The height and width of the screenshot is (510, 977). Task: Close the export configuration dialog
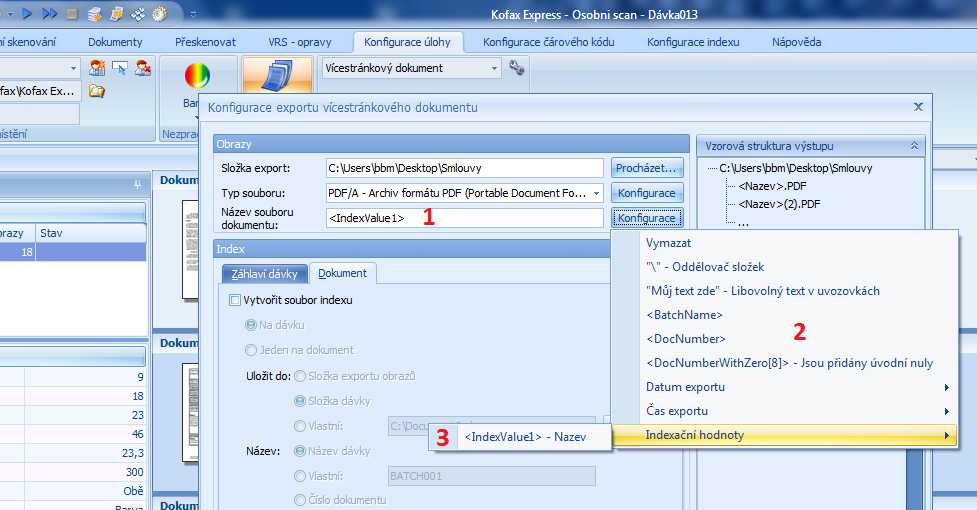[918, 107]
